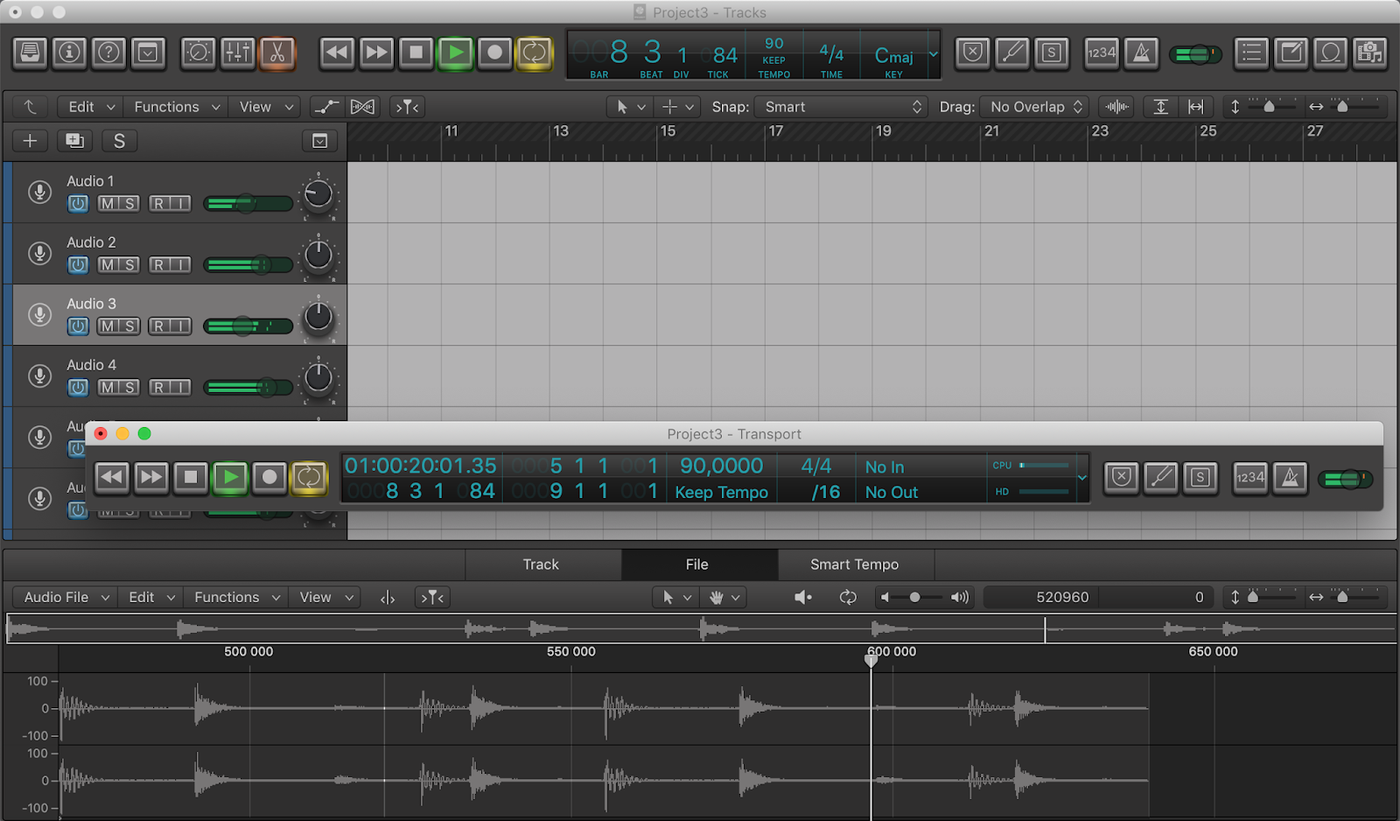The image size is (1400, 821).
Task: Open the Edit menu in Tracks area
Action: 90,107
